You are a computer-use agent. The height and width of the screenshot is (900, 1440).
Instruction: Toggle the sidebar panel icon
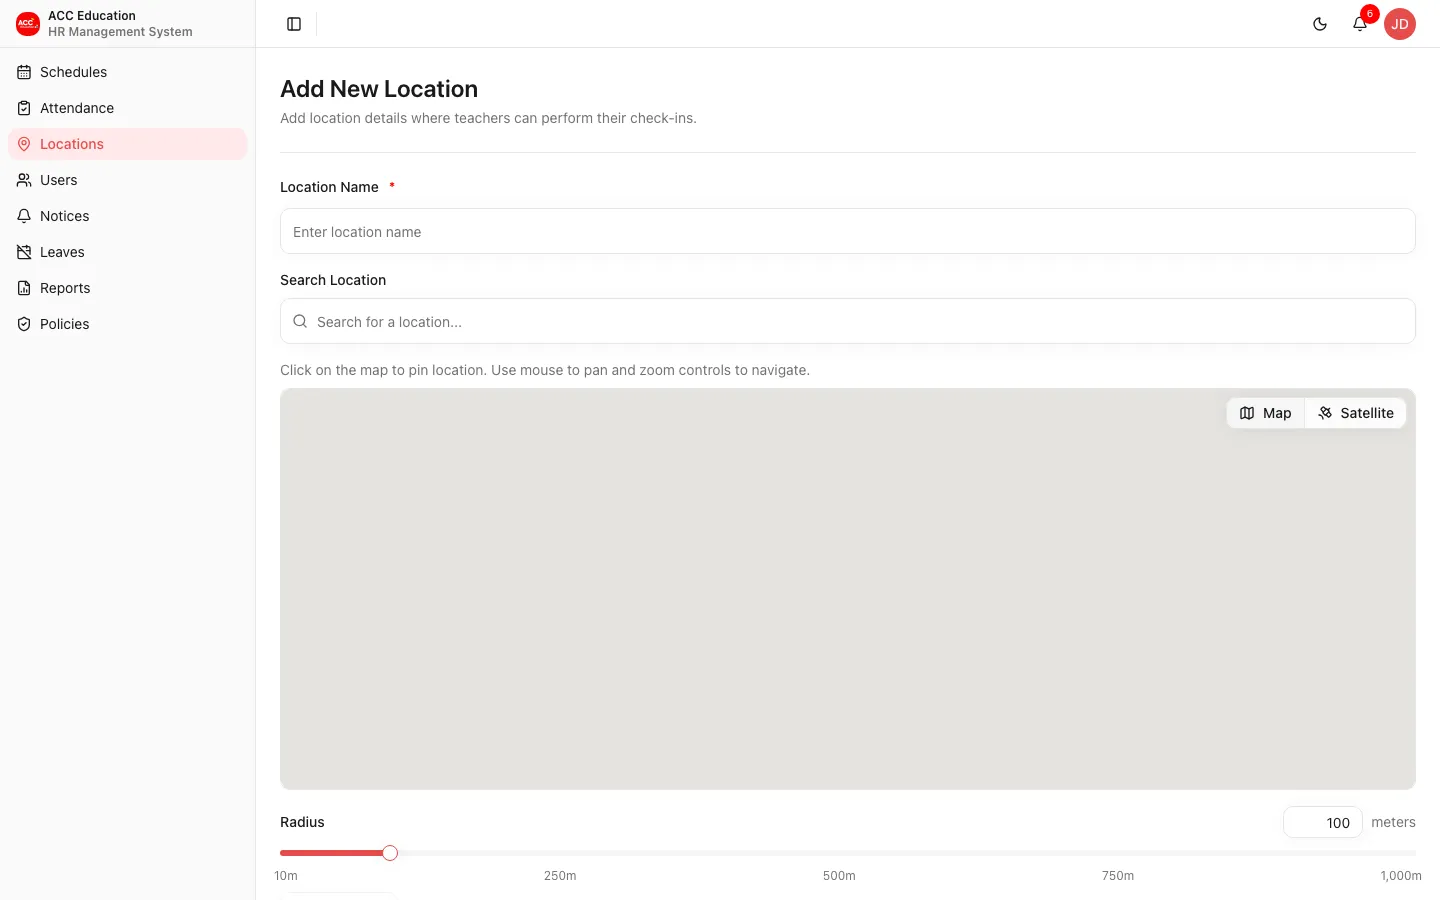[x=294, y=24]
